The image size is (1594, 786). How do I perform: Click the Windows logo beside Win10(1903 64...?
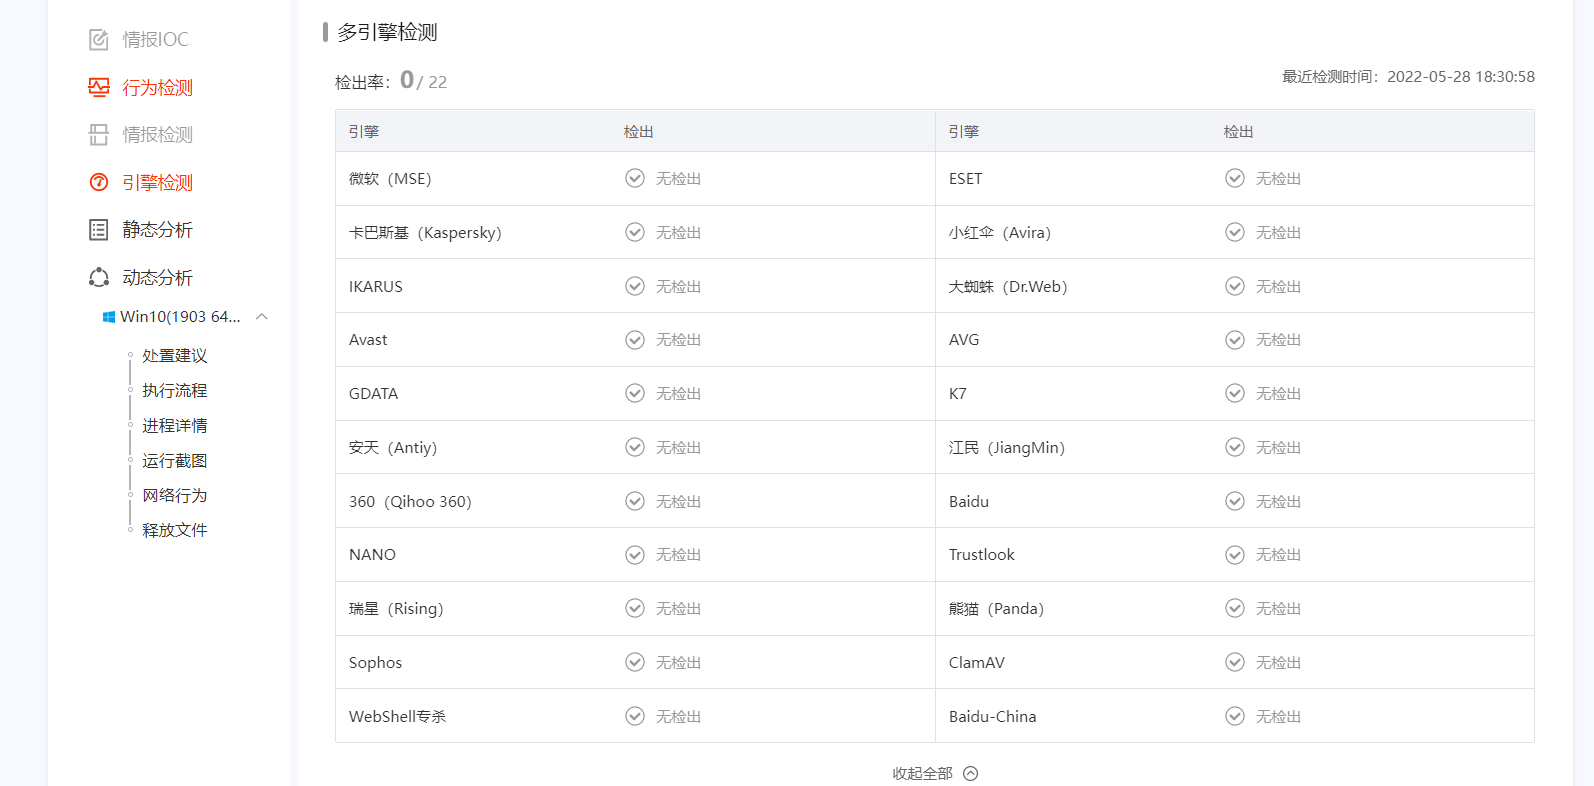pos(109,317)
